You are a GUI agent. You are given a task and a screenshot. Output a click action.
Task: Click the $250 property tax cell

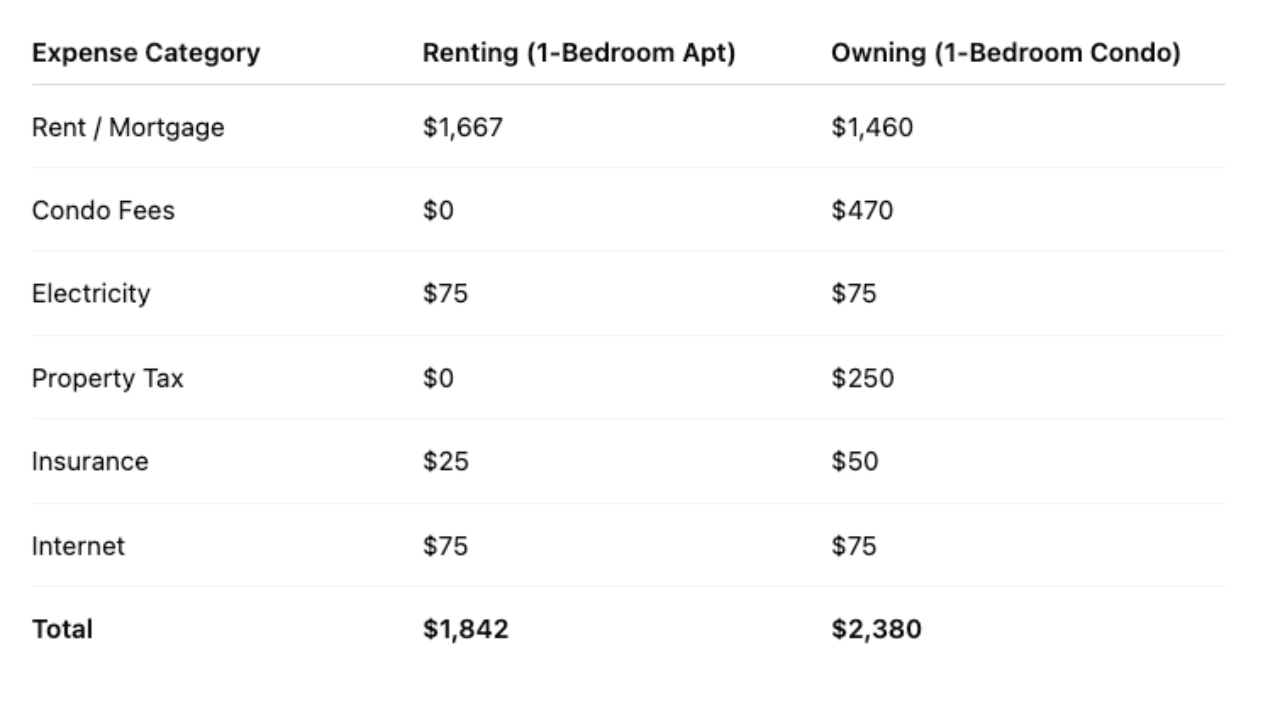click(862, 379)
